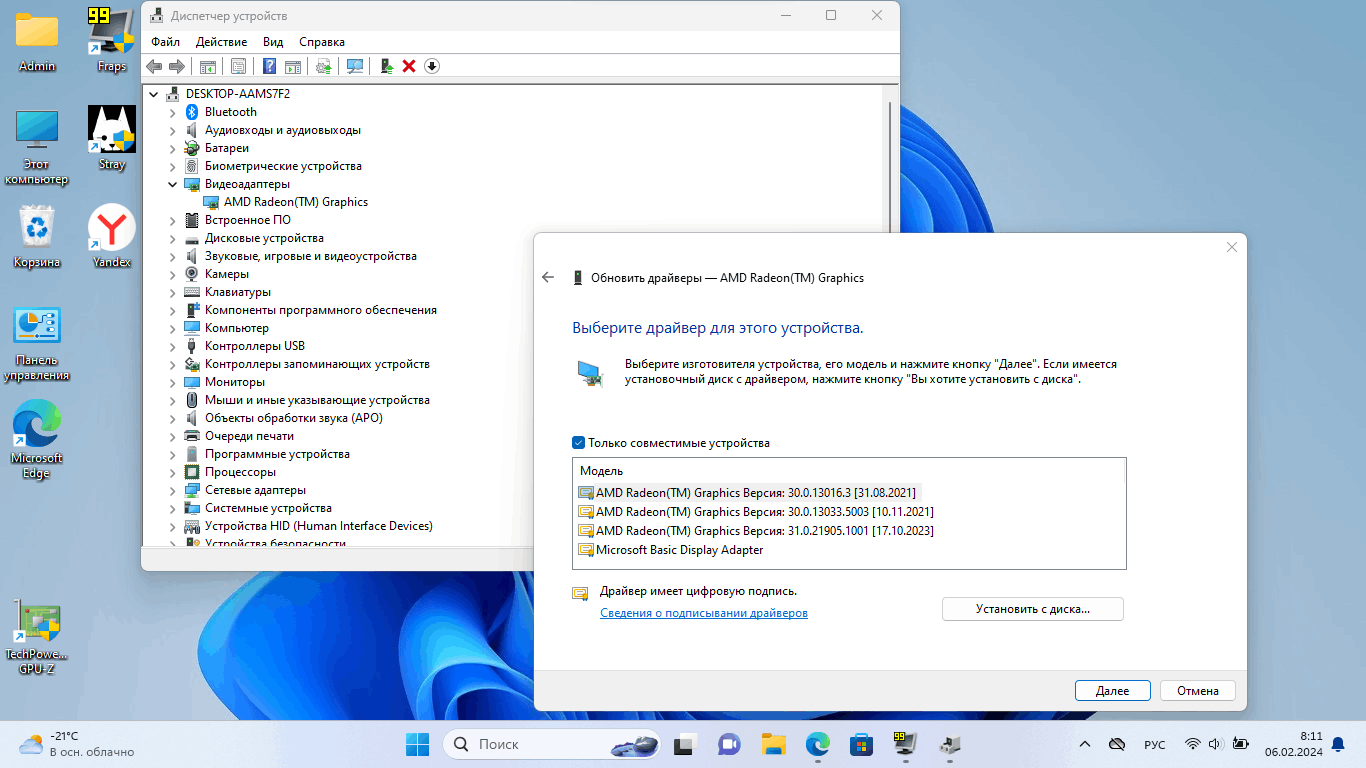Click Установить с диска button
The height and width of the screenshot is (768, 1366).
point(1033,609)
